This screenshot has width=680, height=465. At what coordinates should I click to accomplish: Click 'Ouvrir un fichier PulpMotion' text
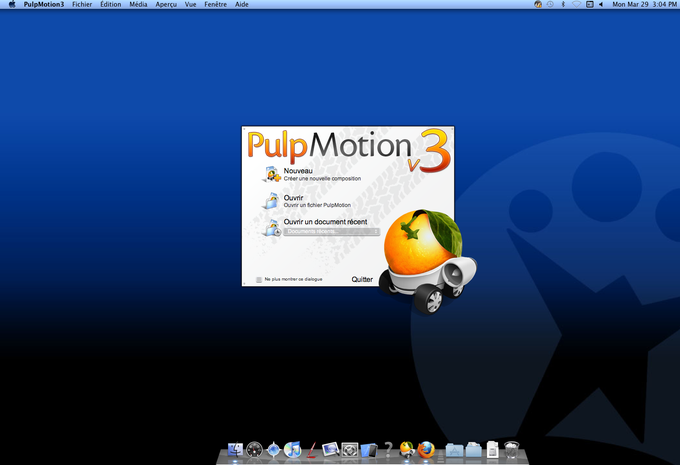tap(317, 205)
